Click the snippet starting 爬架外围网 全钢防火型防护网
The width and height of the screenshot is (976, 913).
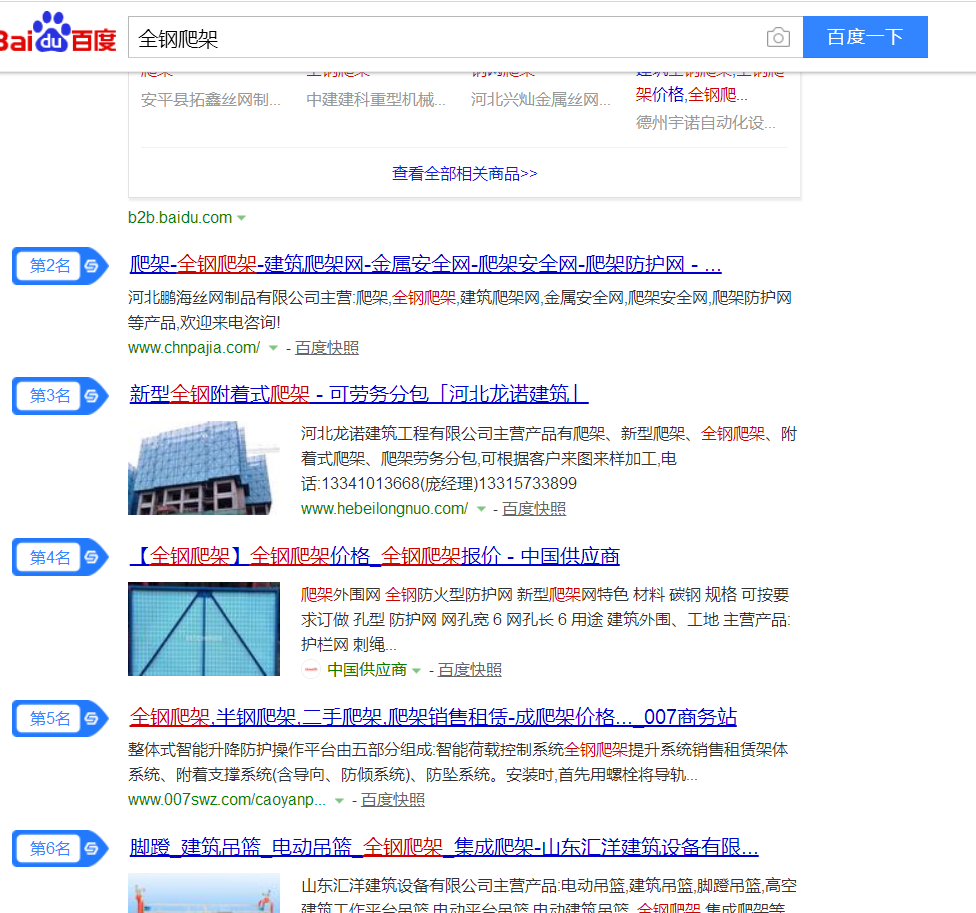545,620
